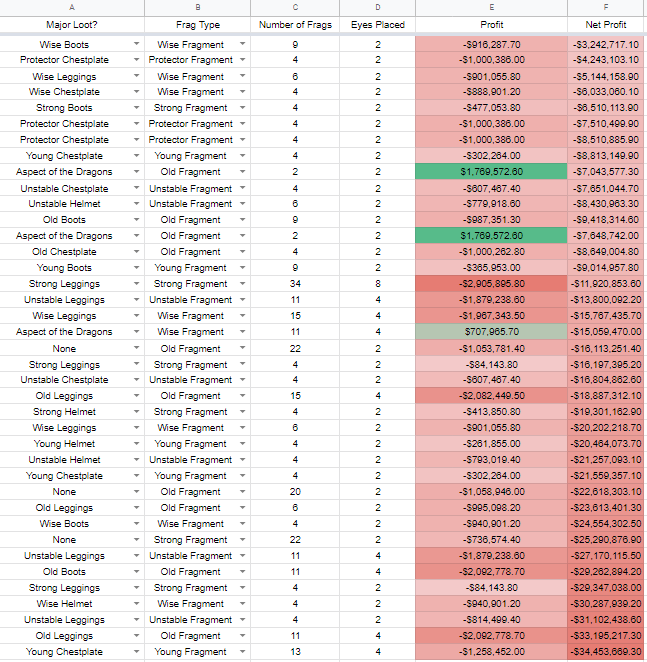This screenshot has width=647, height=662.
Task: Click net profit cell -$34,453,669.30
Action: (x=606, y=652)
